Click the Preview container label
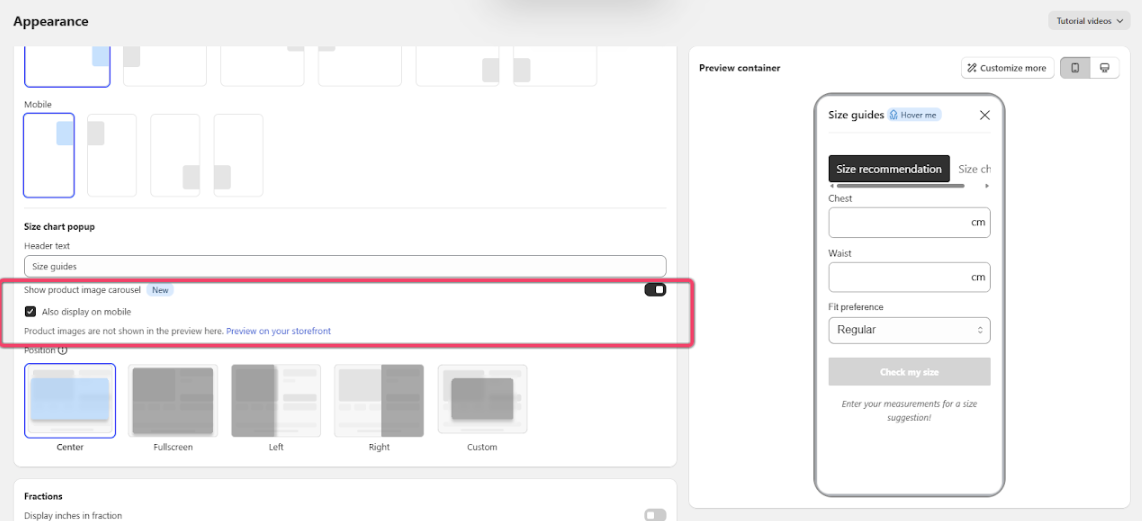The width and height of the screenshot is (1142, 521). tap(739, 68)
